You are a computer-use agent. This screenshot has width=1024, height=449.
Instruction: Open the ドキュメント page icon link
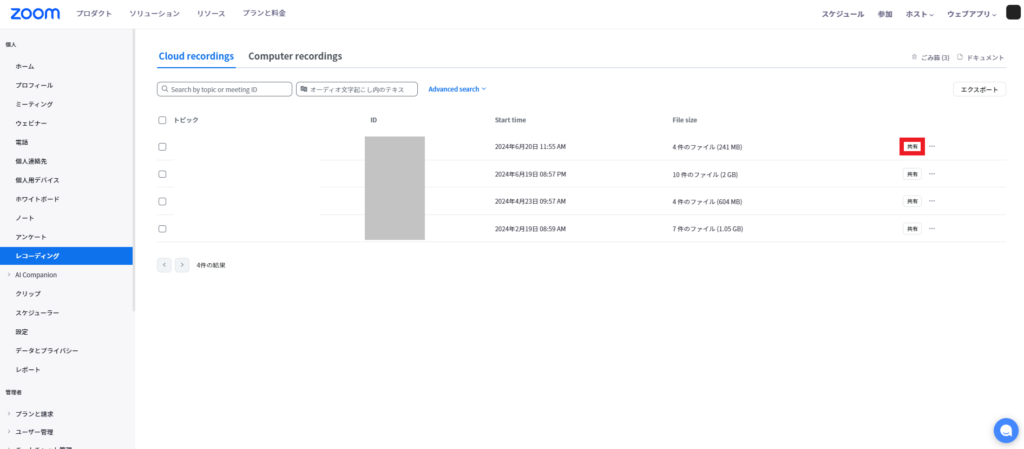[981, 57]
